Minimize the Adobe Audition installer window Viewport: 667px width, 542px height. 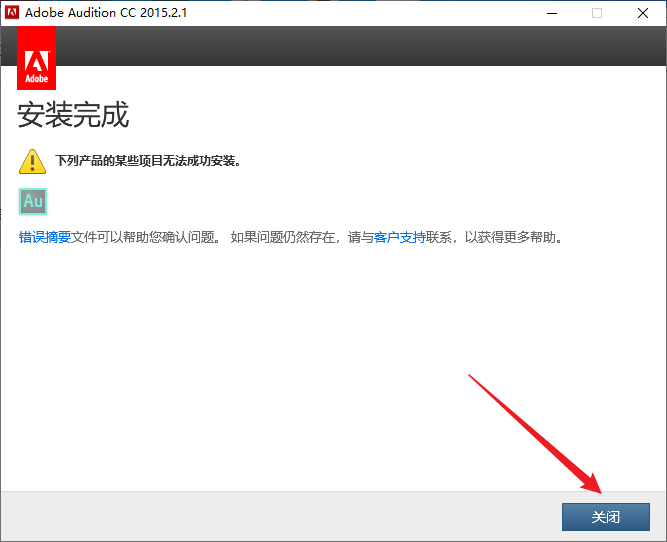click(x=552, y=13)
